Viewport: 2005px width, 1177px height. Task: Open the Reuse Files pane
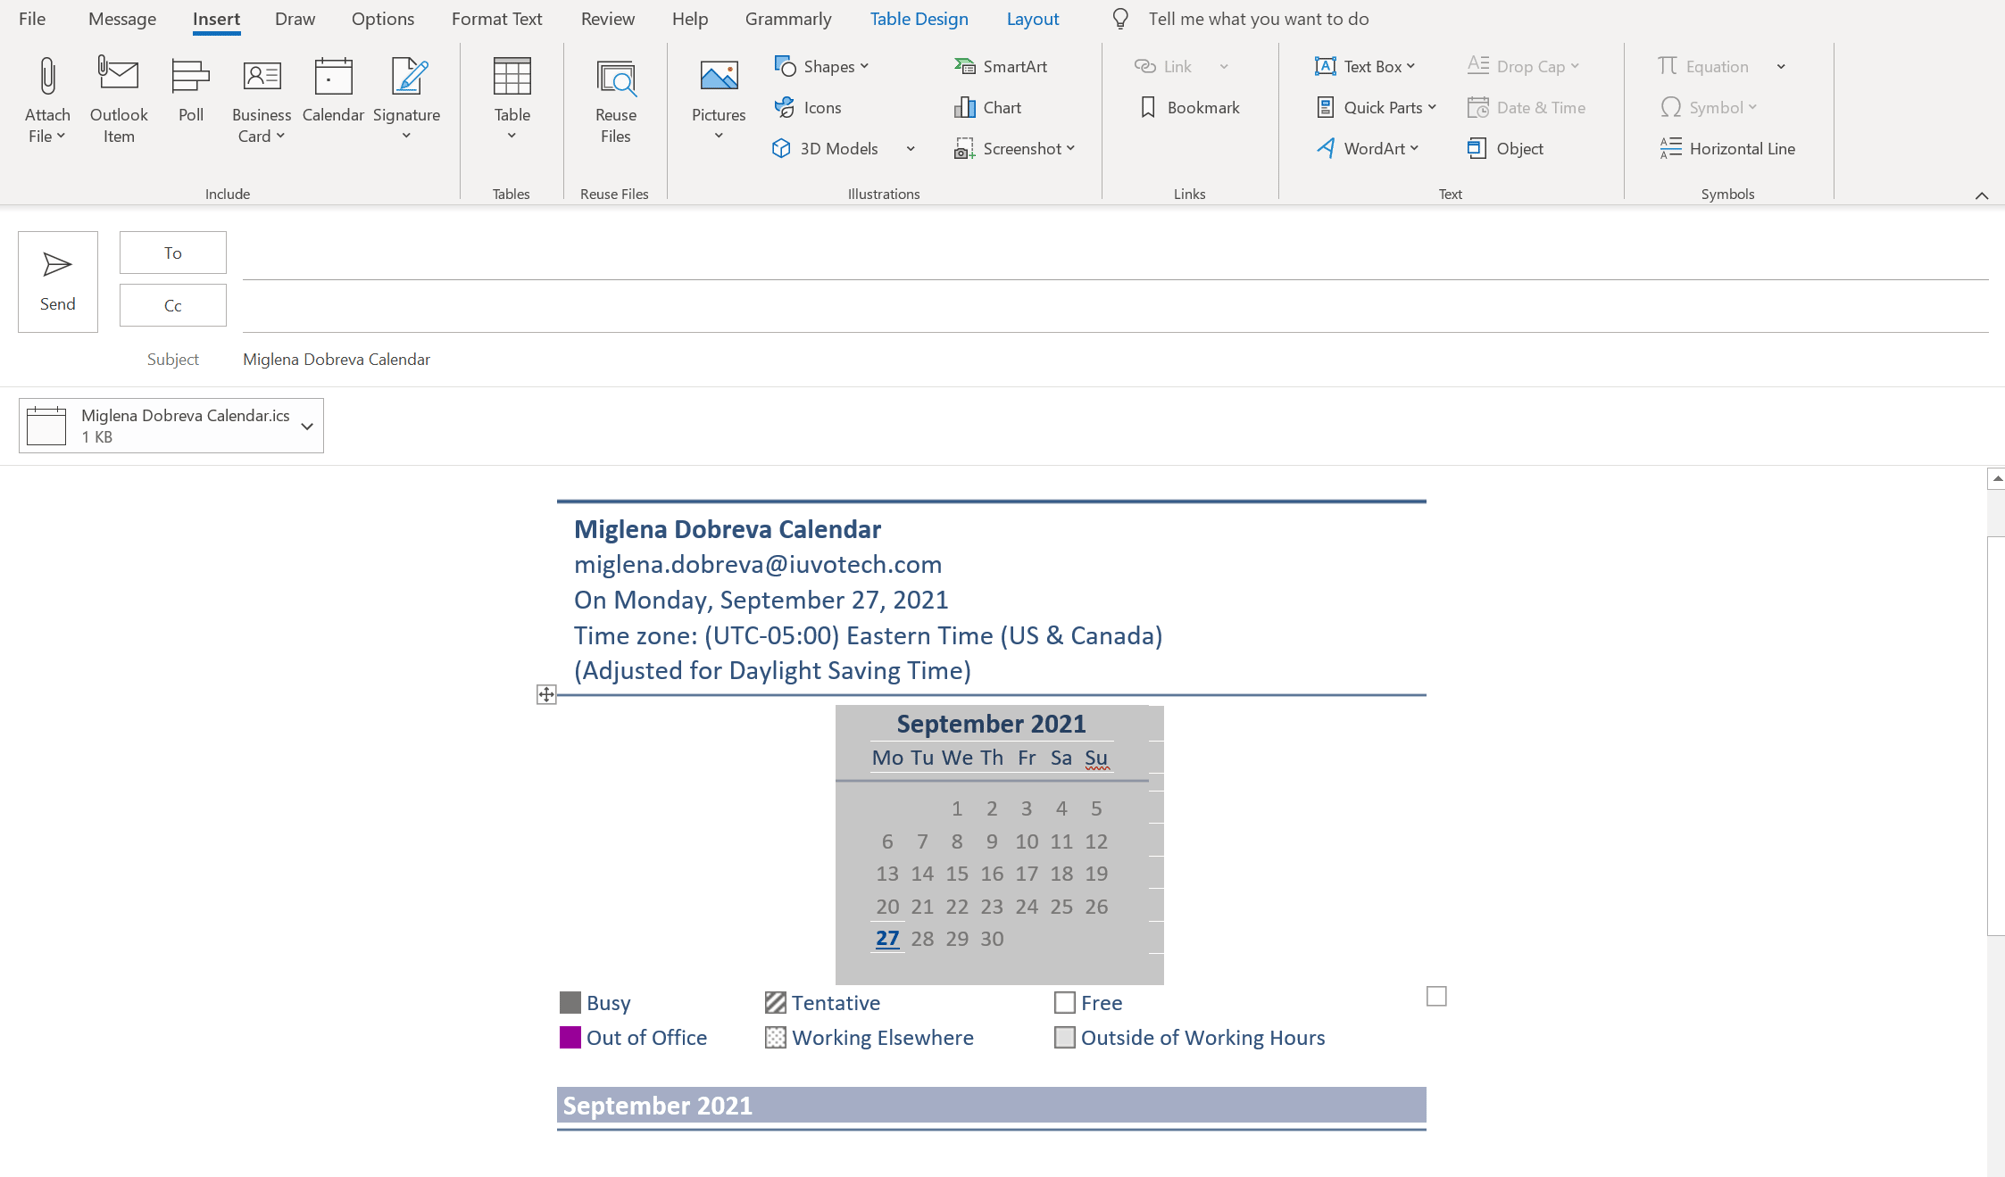[x=614, y=97]
